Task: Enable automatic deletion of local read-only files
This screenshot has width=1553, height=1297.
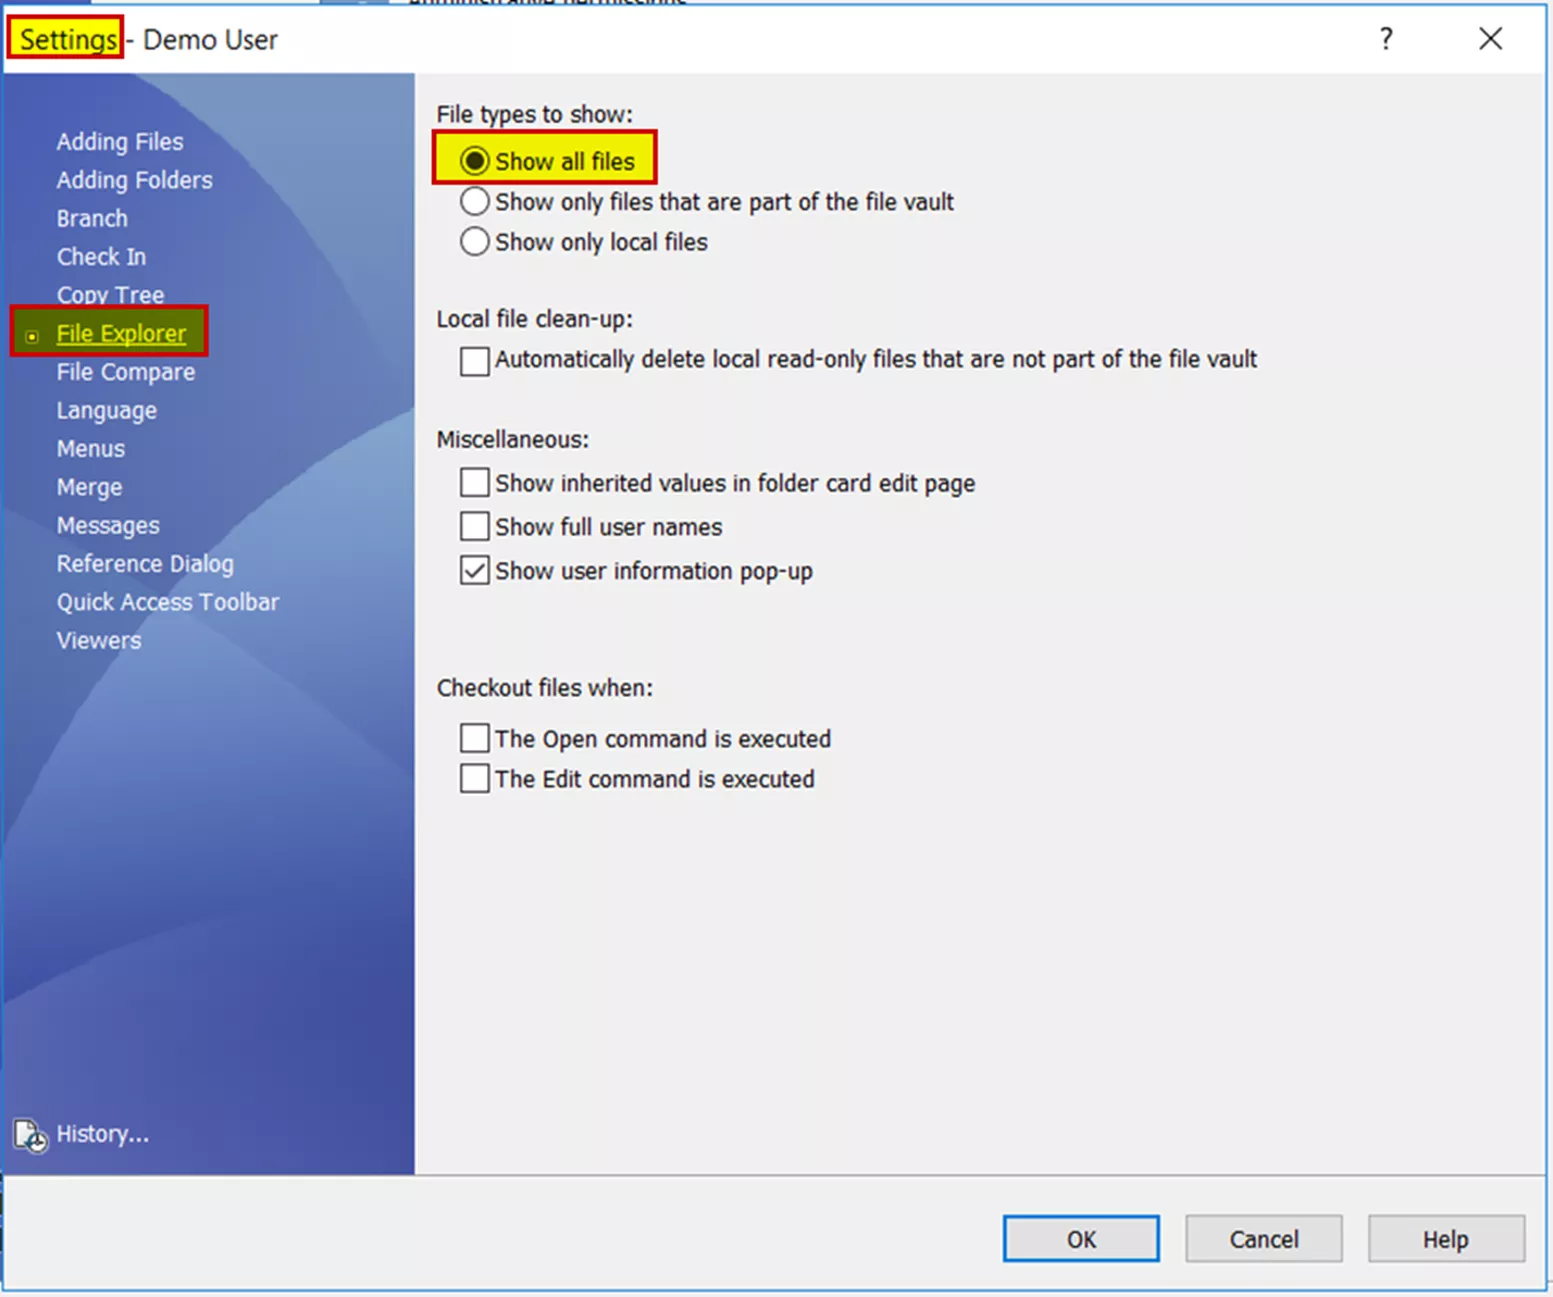Action: pos(475,360)
